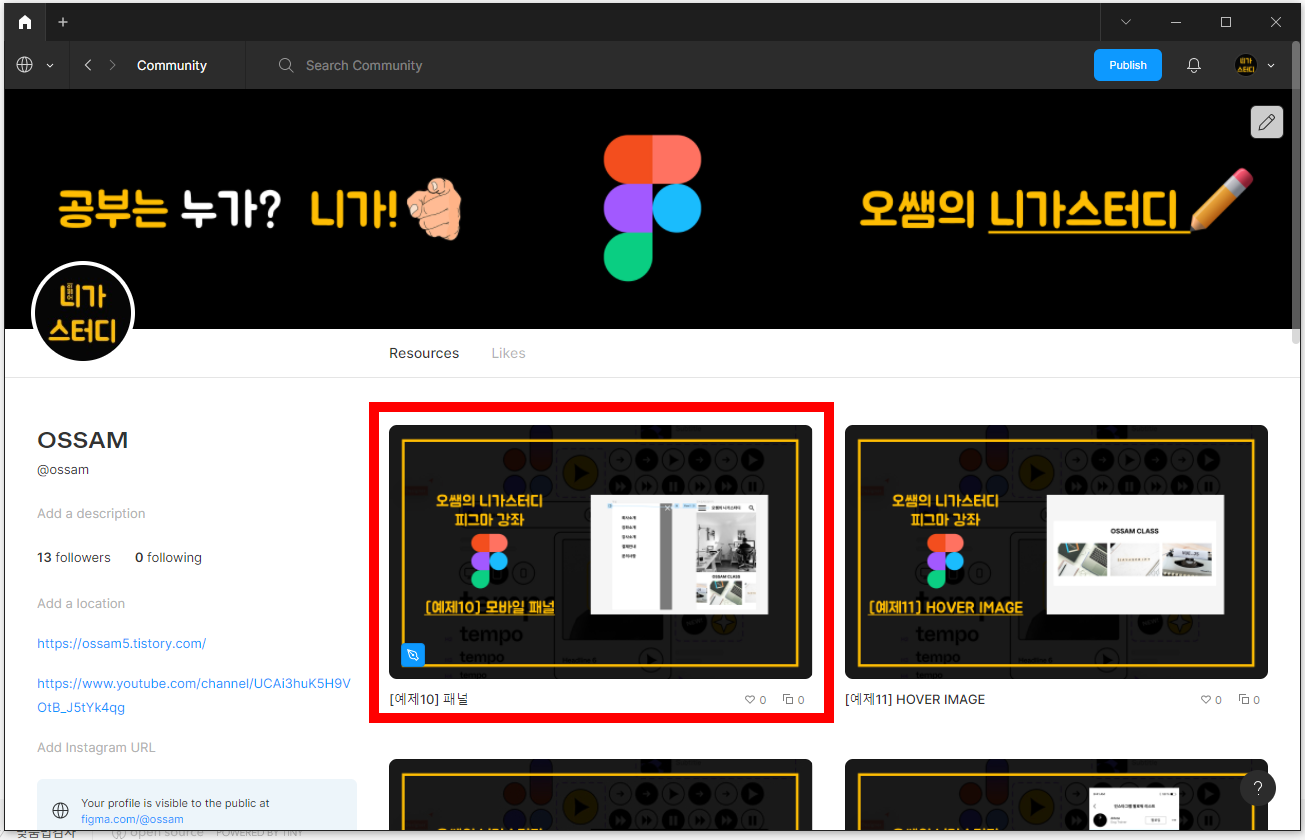Click Community in the breadcrumb

pos(172,65)
